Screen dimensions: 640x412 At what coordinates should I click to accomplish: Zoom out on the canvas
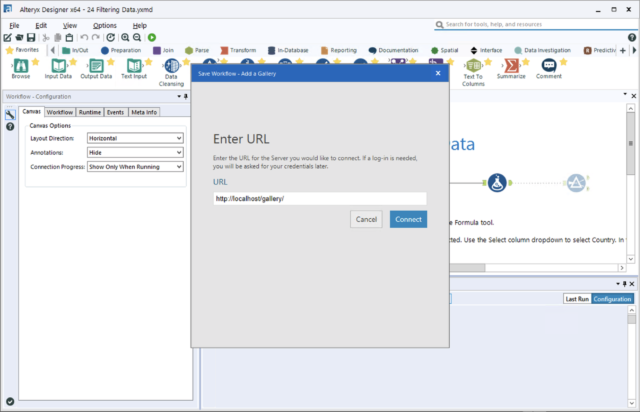click(x=137, y=38)
